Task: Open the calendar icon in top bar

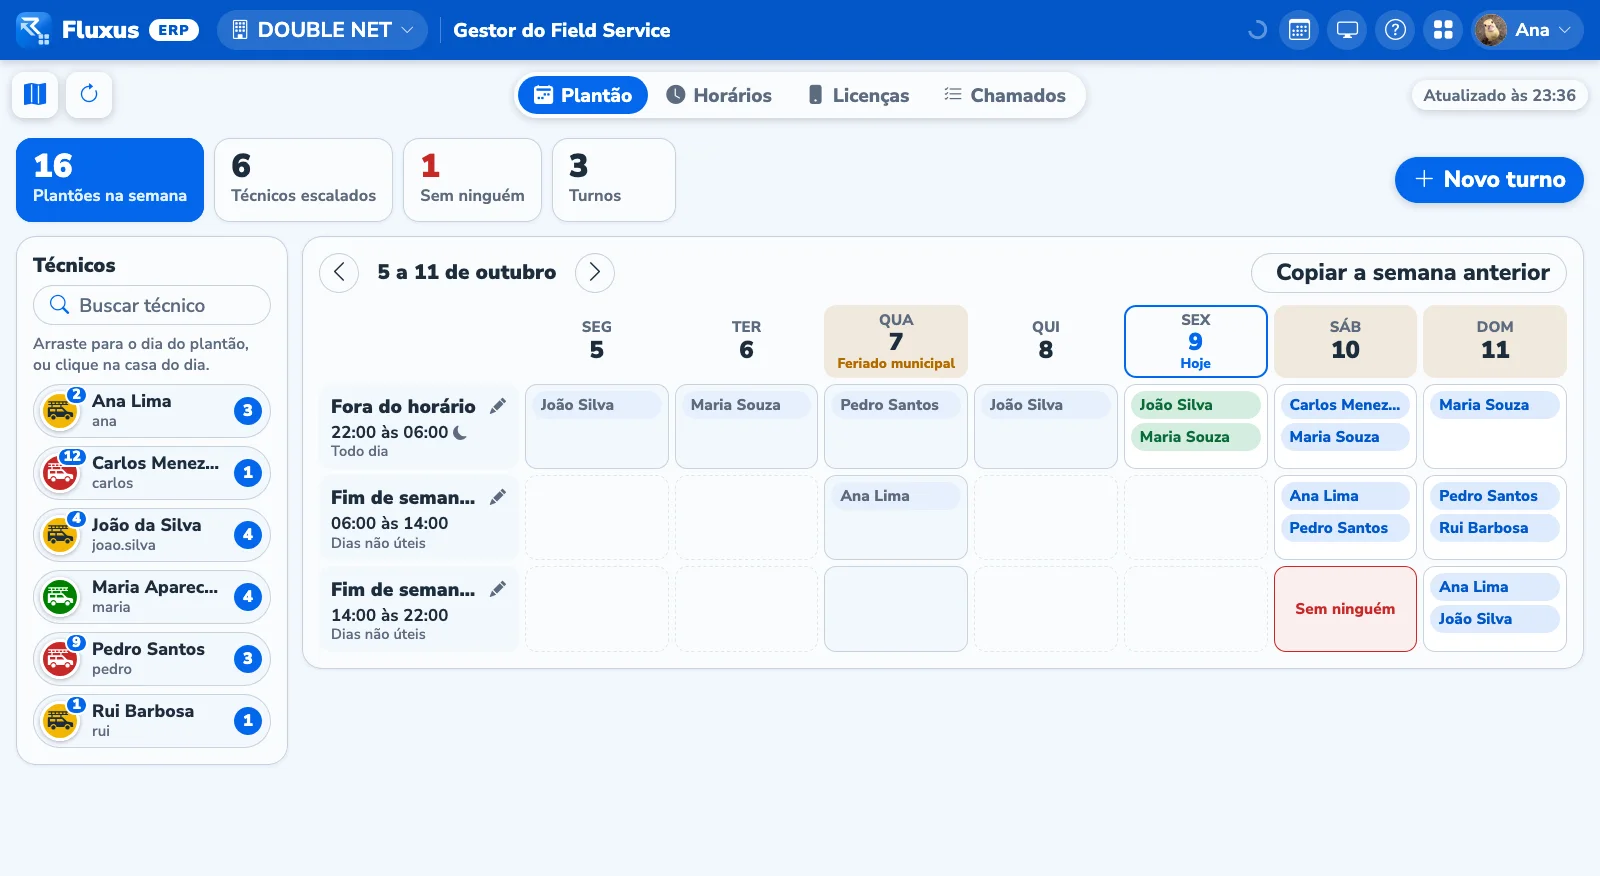Action: coord(1299,30)
